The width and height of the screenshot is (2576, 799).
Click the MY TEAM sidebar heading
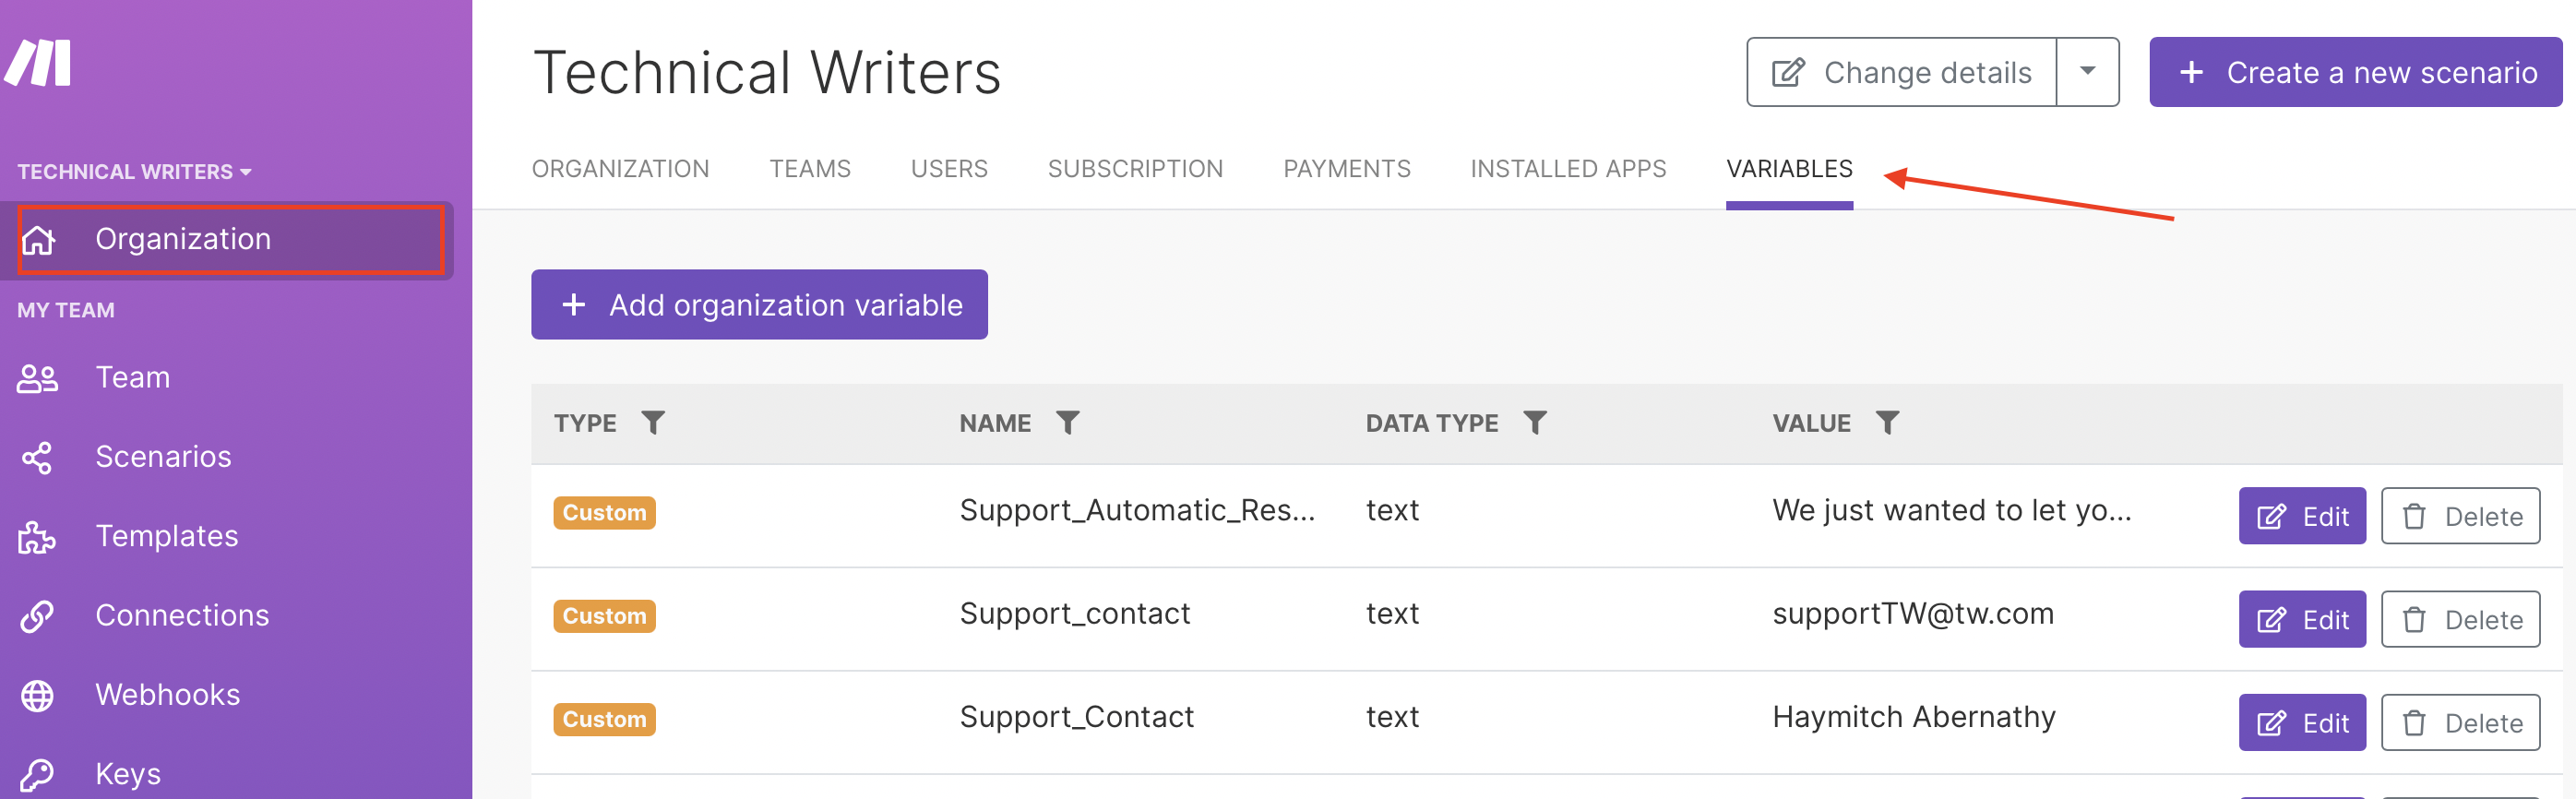tap(66, 310)
